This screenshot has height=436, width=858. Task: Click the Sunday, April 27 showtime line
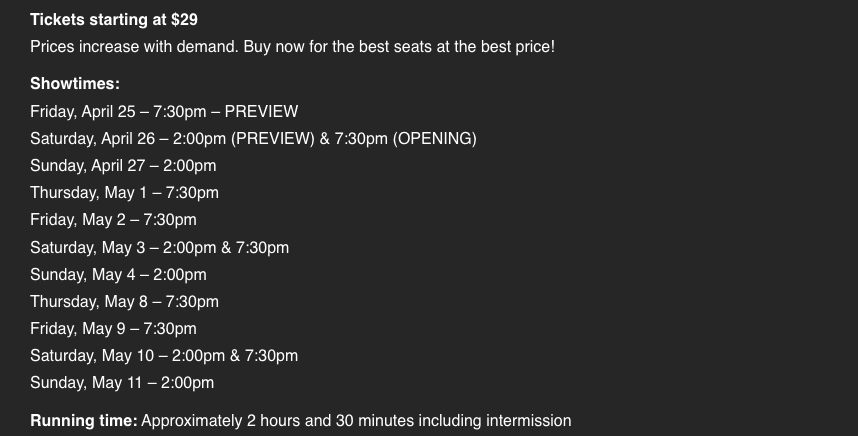click(x=123, y=165)
